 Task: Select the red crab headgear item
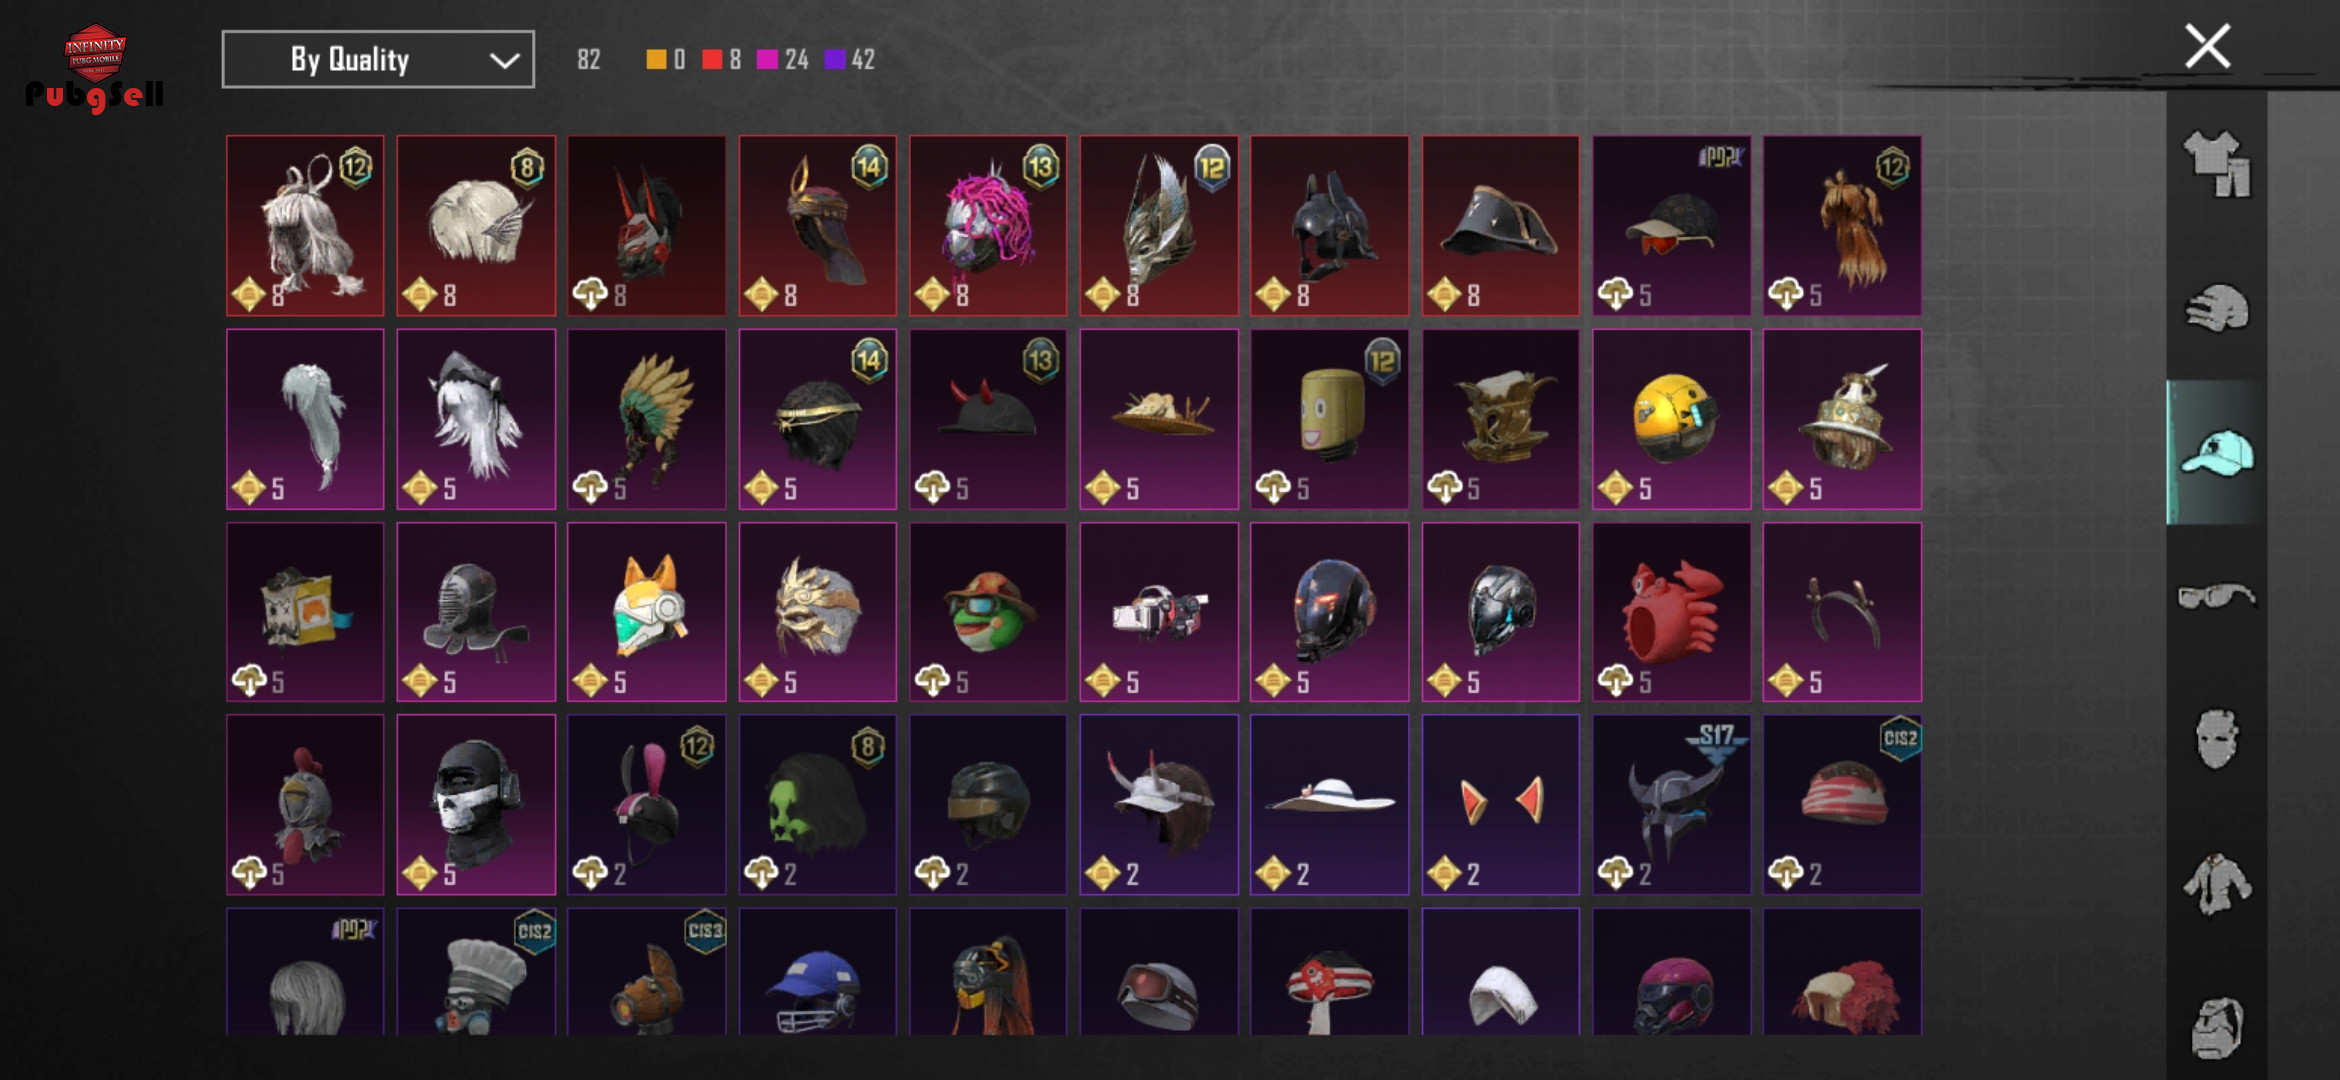click(1671, 612)
